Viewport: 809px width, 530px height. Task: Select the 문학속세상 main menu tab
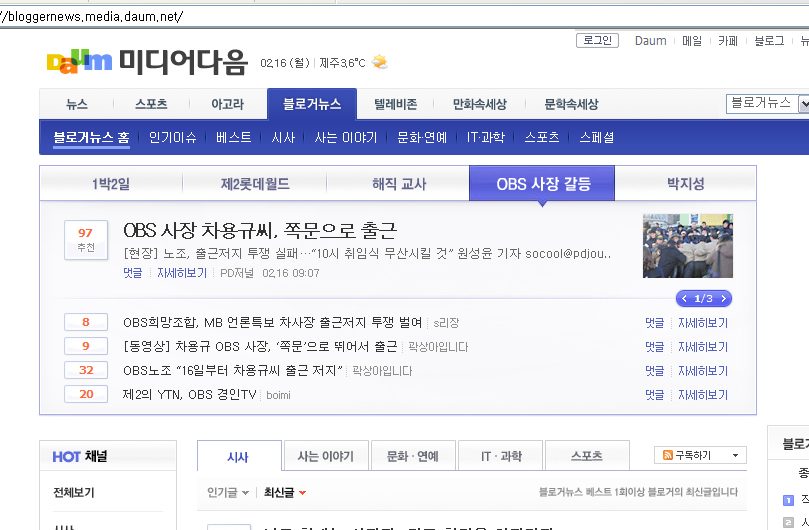tap(572, 104)
